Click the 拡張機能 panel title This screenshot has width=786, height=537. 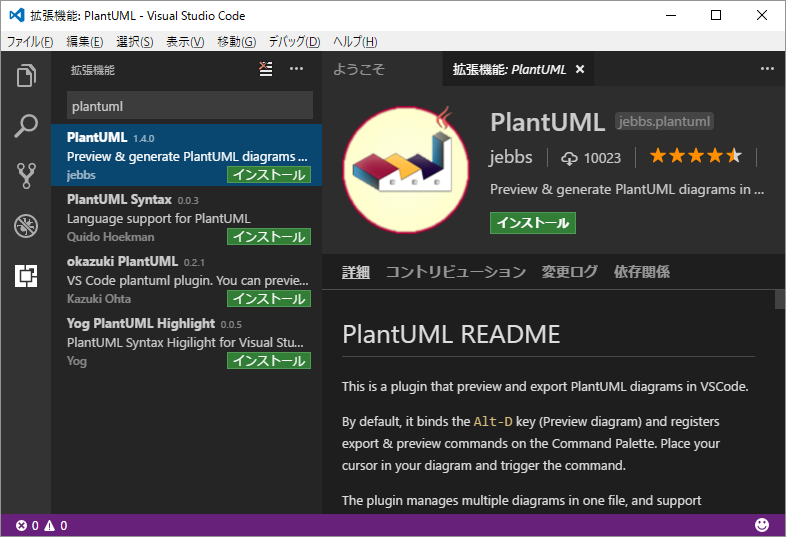pos(92,70)
